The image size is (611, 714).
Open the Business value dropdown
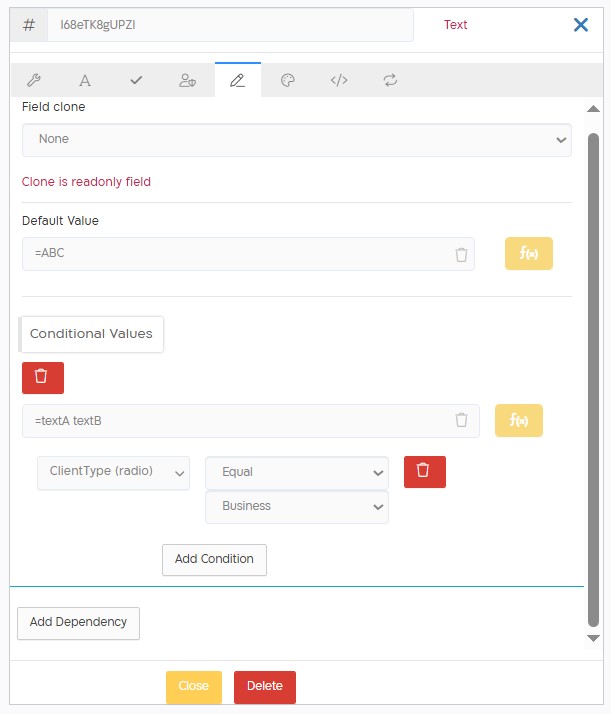pyautogui.click(x=297, y=507)
